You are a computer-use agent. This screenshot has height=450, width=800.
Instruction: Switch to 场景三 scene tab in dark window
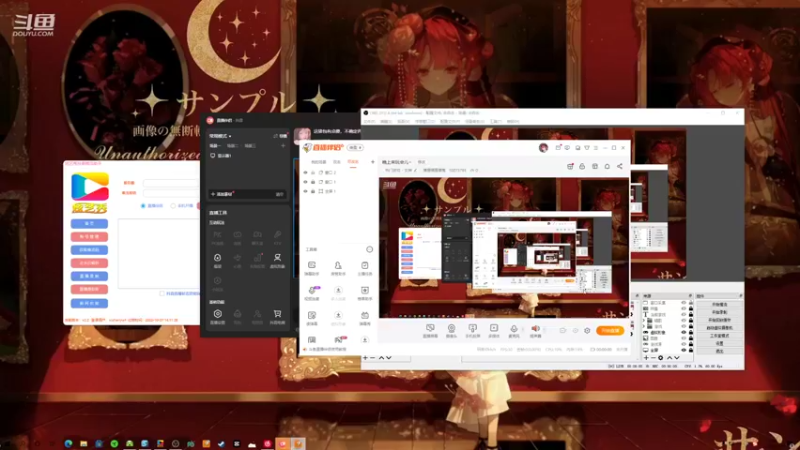click(x=249, y=146)
